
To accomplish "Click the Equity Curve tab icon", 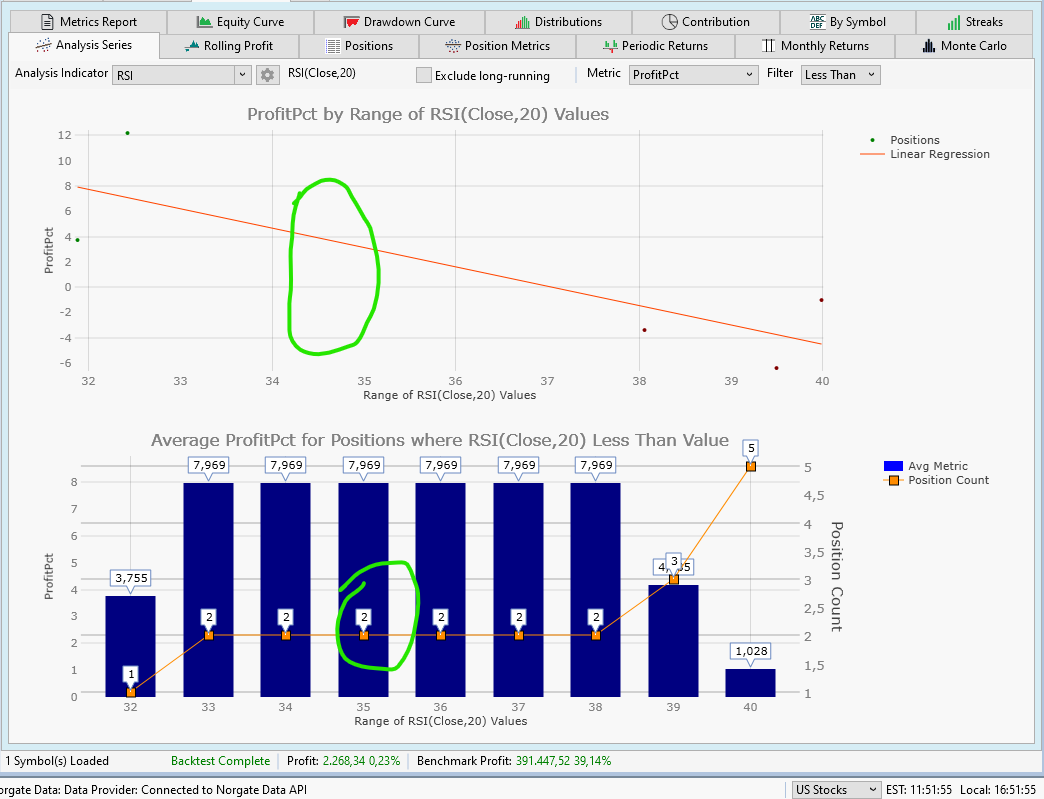I will [204, 22].
